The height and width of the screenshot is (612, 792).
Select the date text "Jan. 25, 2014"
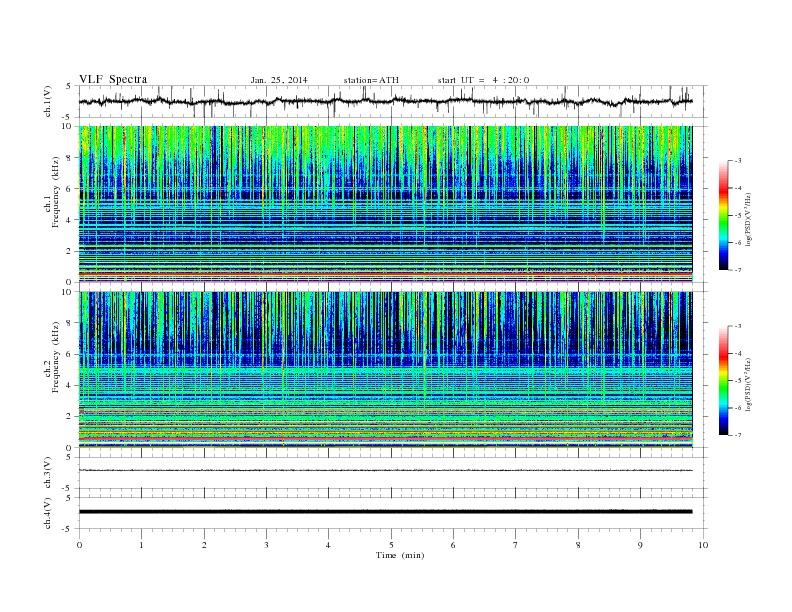279,80
